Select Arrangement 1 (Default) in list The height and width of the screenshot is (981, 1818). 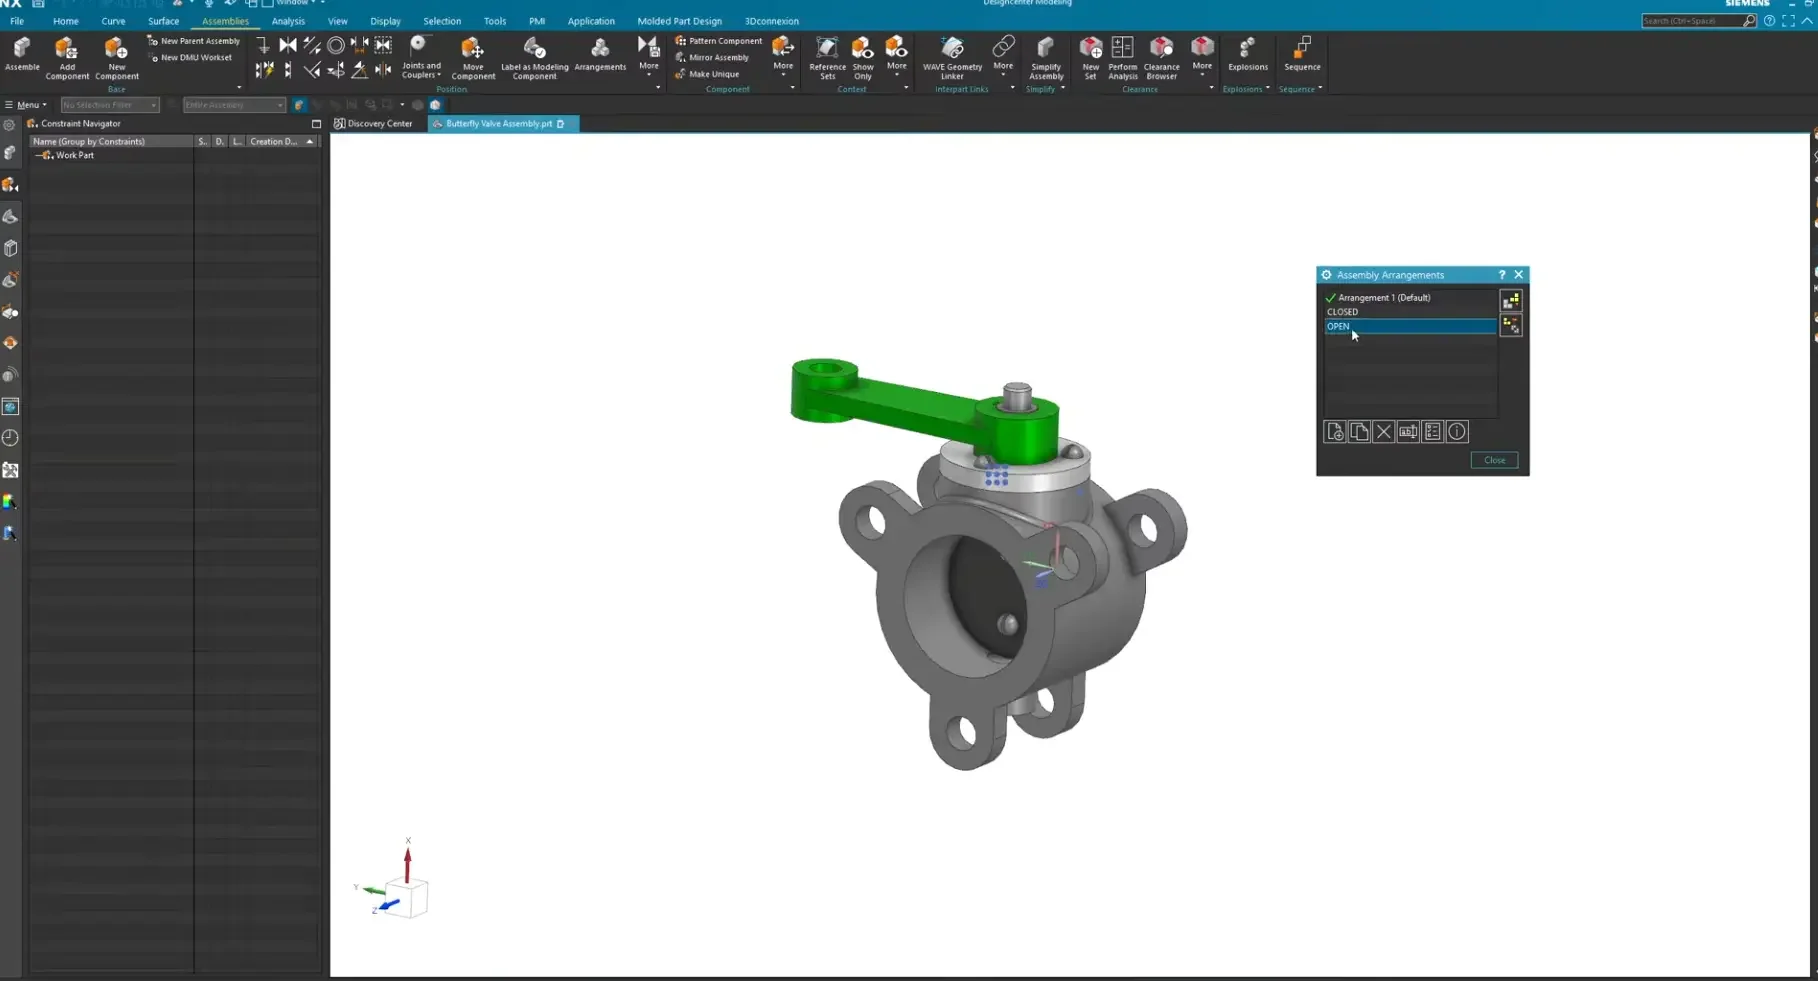tap(1410, 298)
